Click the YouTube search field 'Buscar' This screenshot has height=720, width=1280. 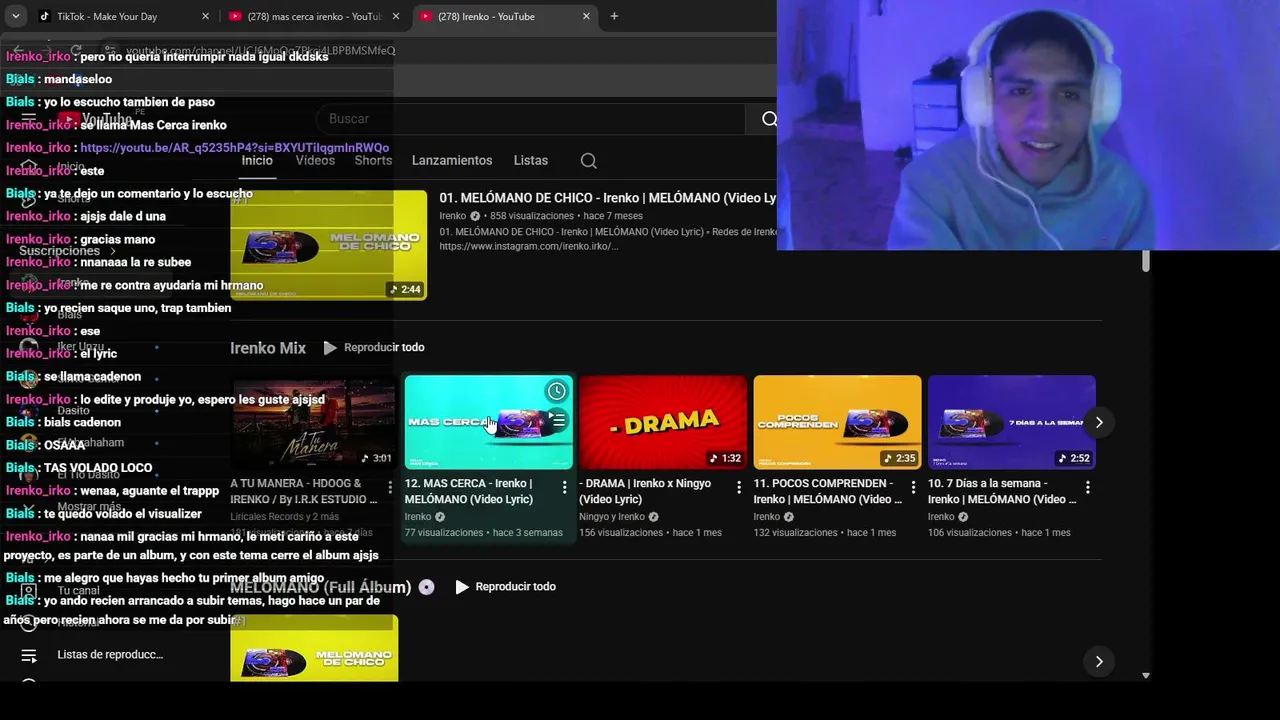point(530,119)
